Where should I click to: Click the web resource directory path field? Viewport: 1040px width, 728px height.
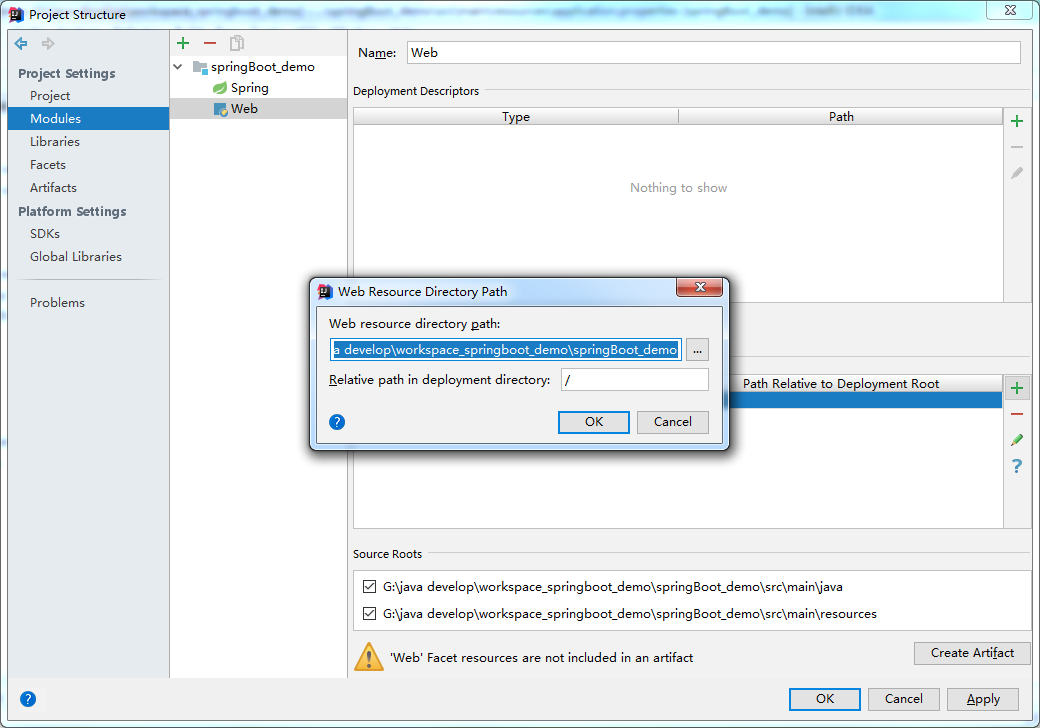click(x=505, y=349)
